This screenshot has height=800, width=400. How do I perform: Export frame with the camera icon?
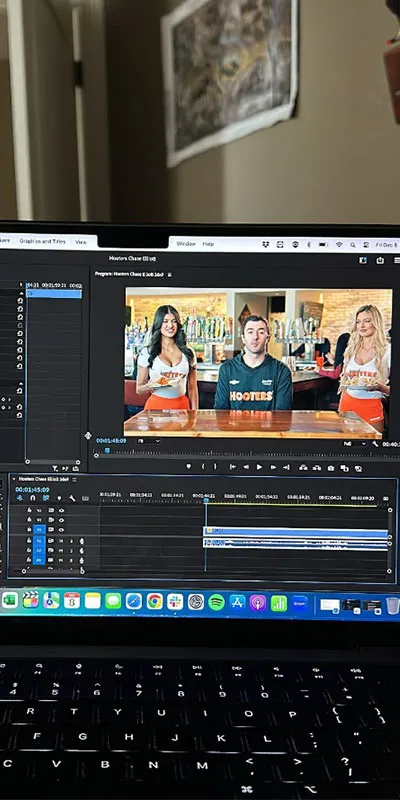[x=331, y=468]
